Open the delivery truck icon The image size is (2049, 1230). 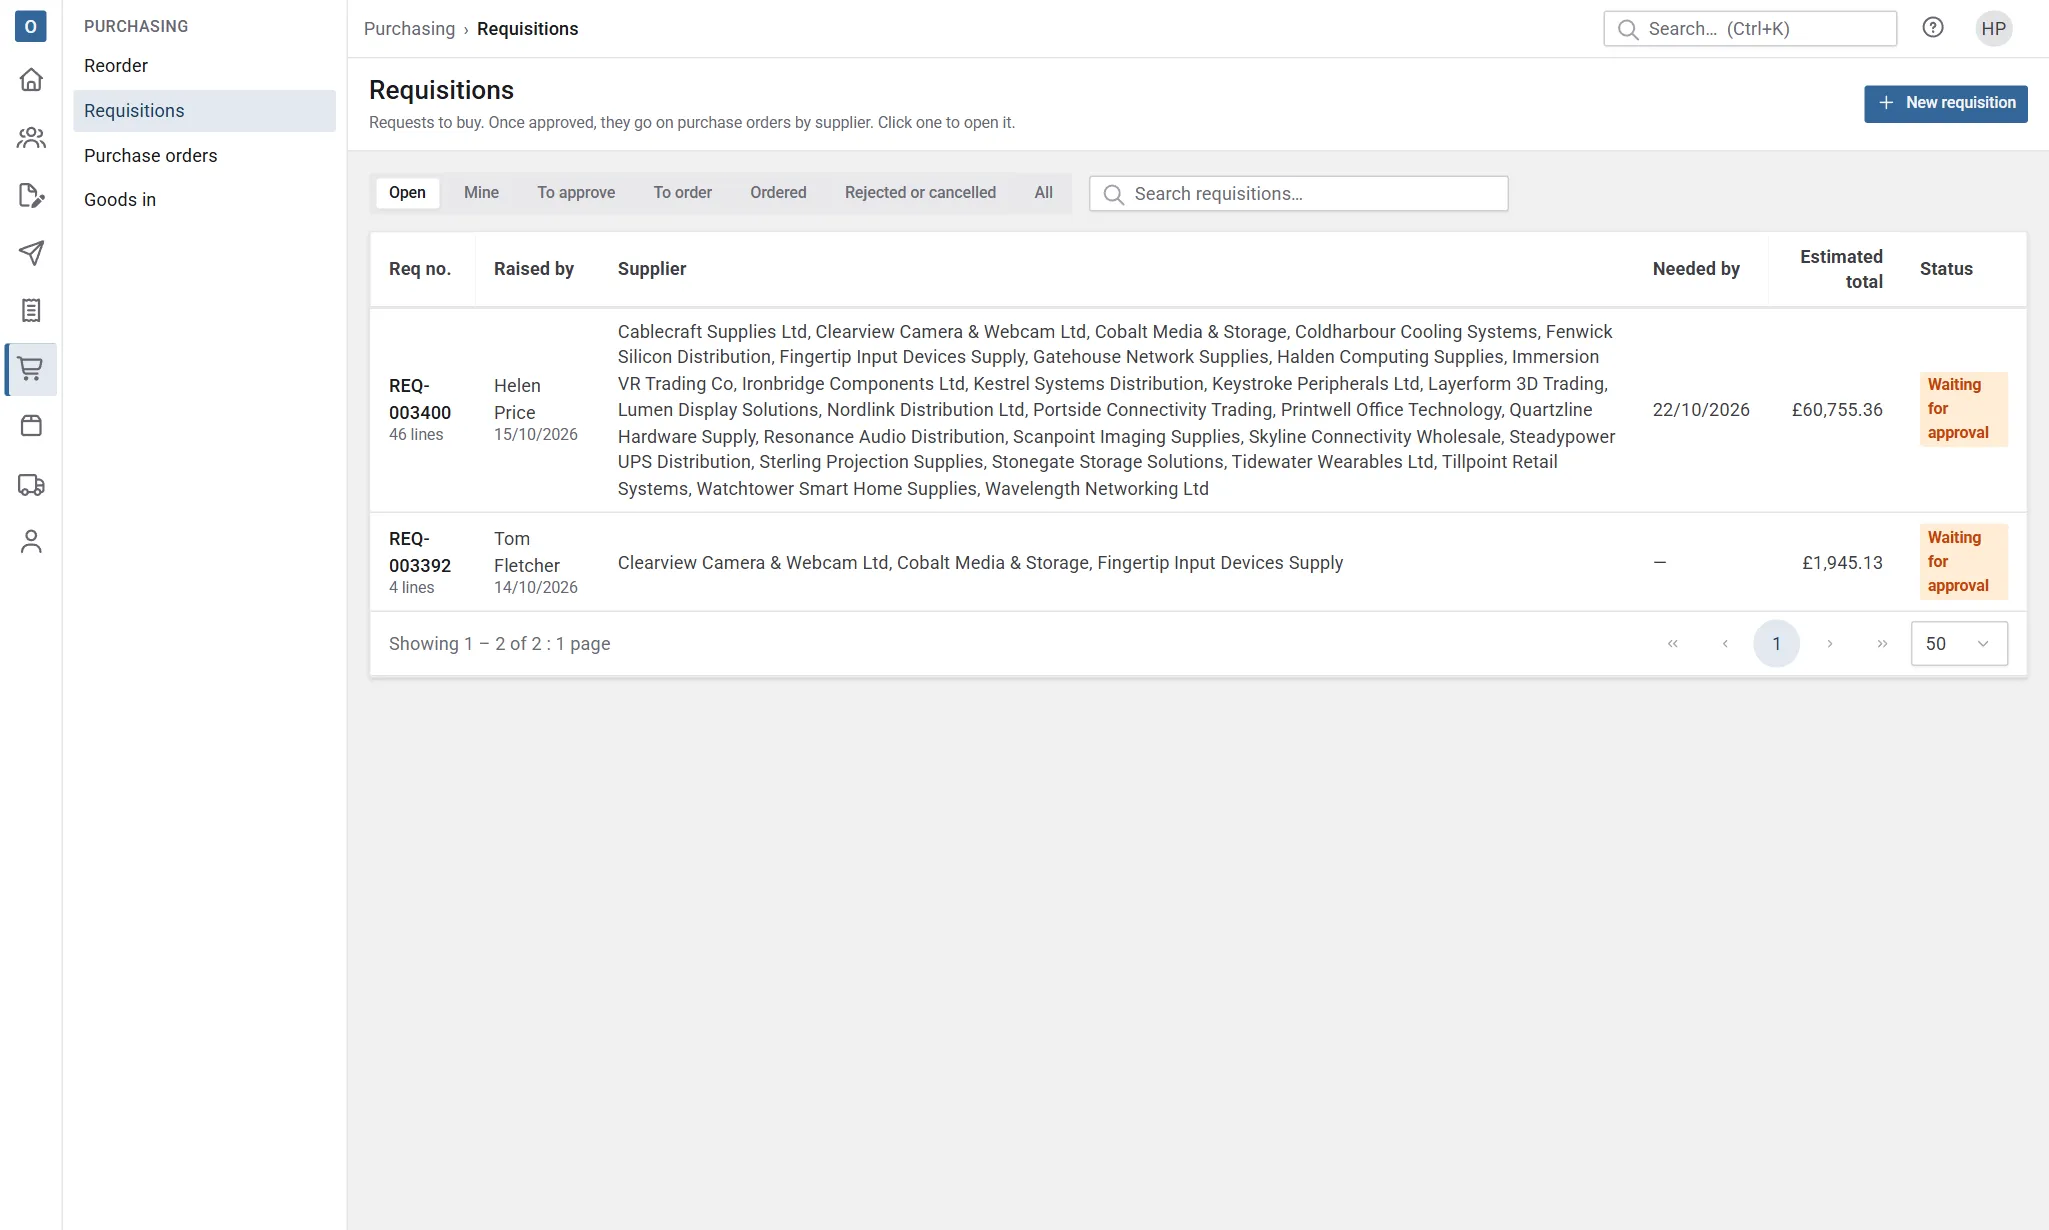coord(31,485)
